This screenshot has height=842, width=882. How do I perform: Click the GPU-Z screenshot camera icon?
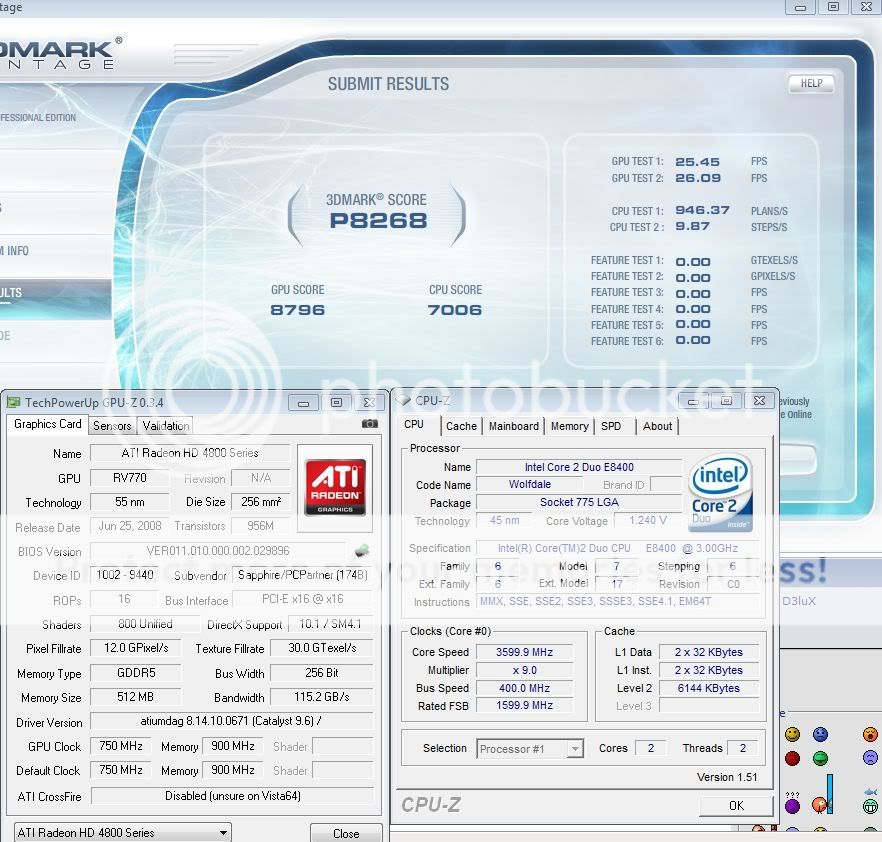click(x=369, y=424)
